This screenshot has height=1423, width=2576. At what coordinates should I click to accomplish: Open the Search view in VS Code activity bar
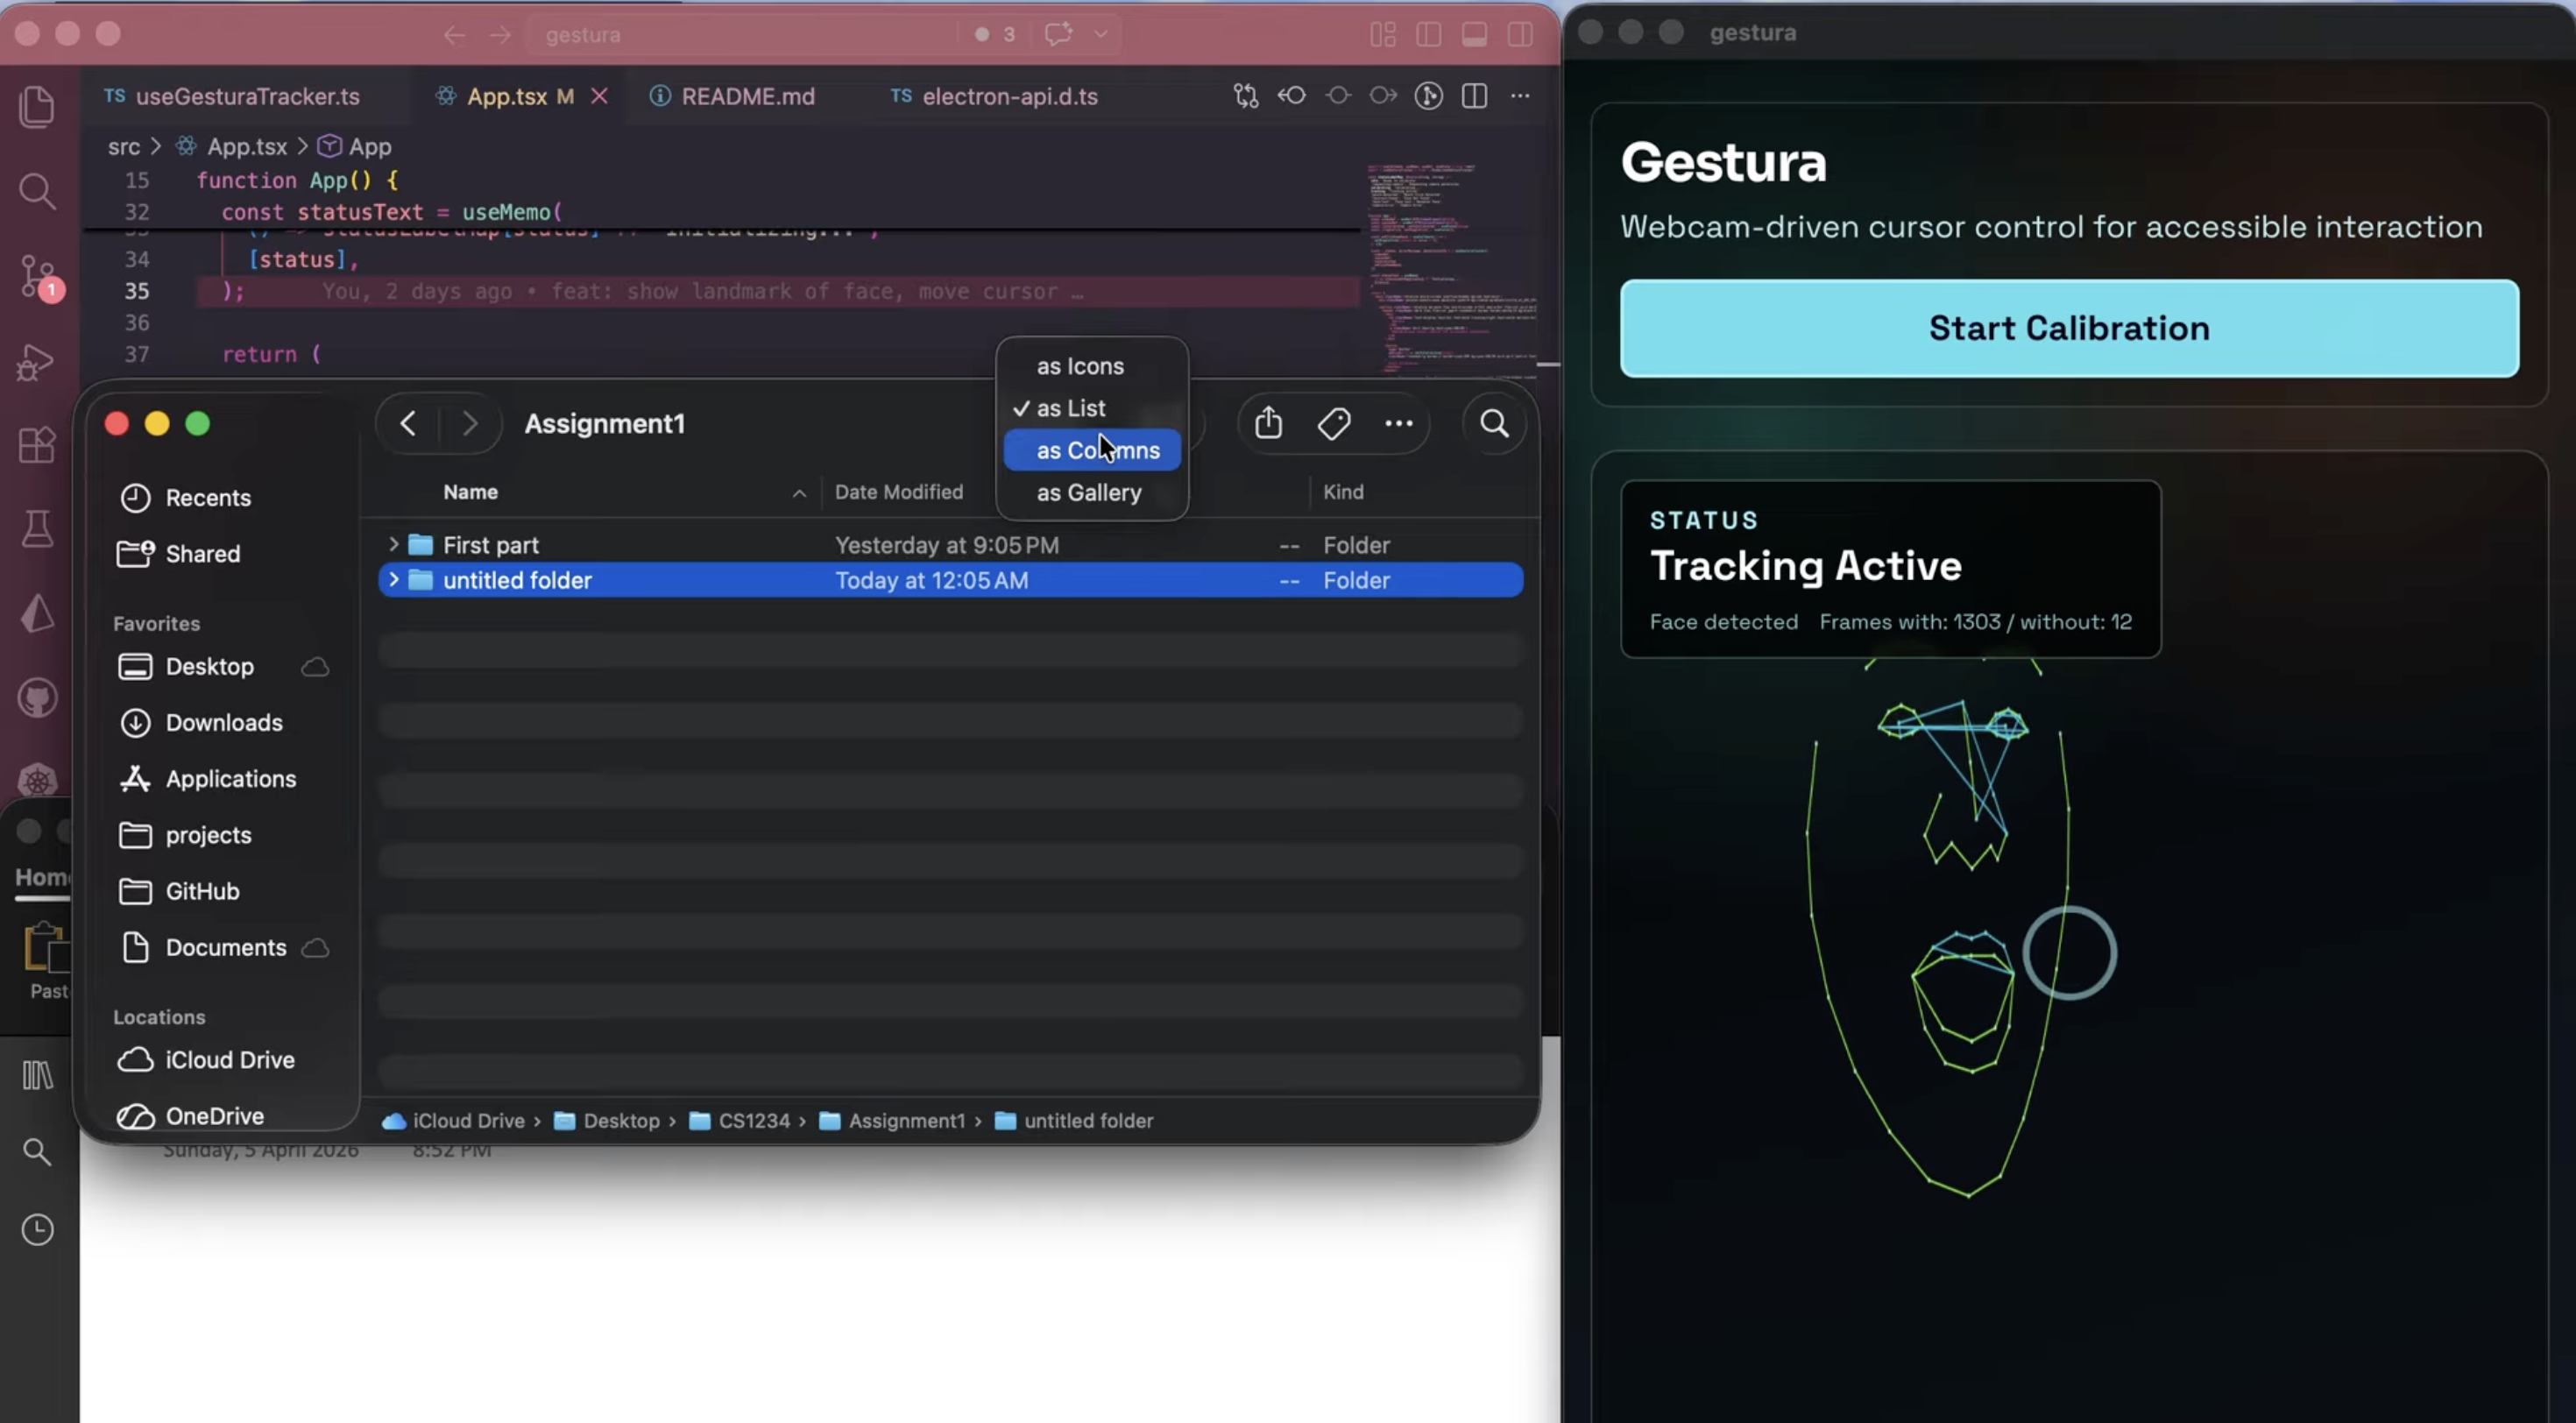click(x=37, y=190)
